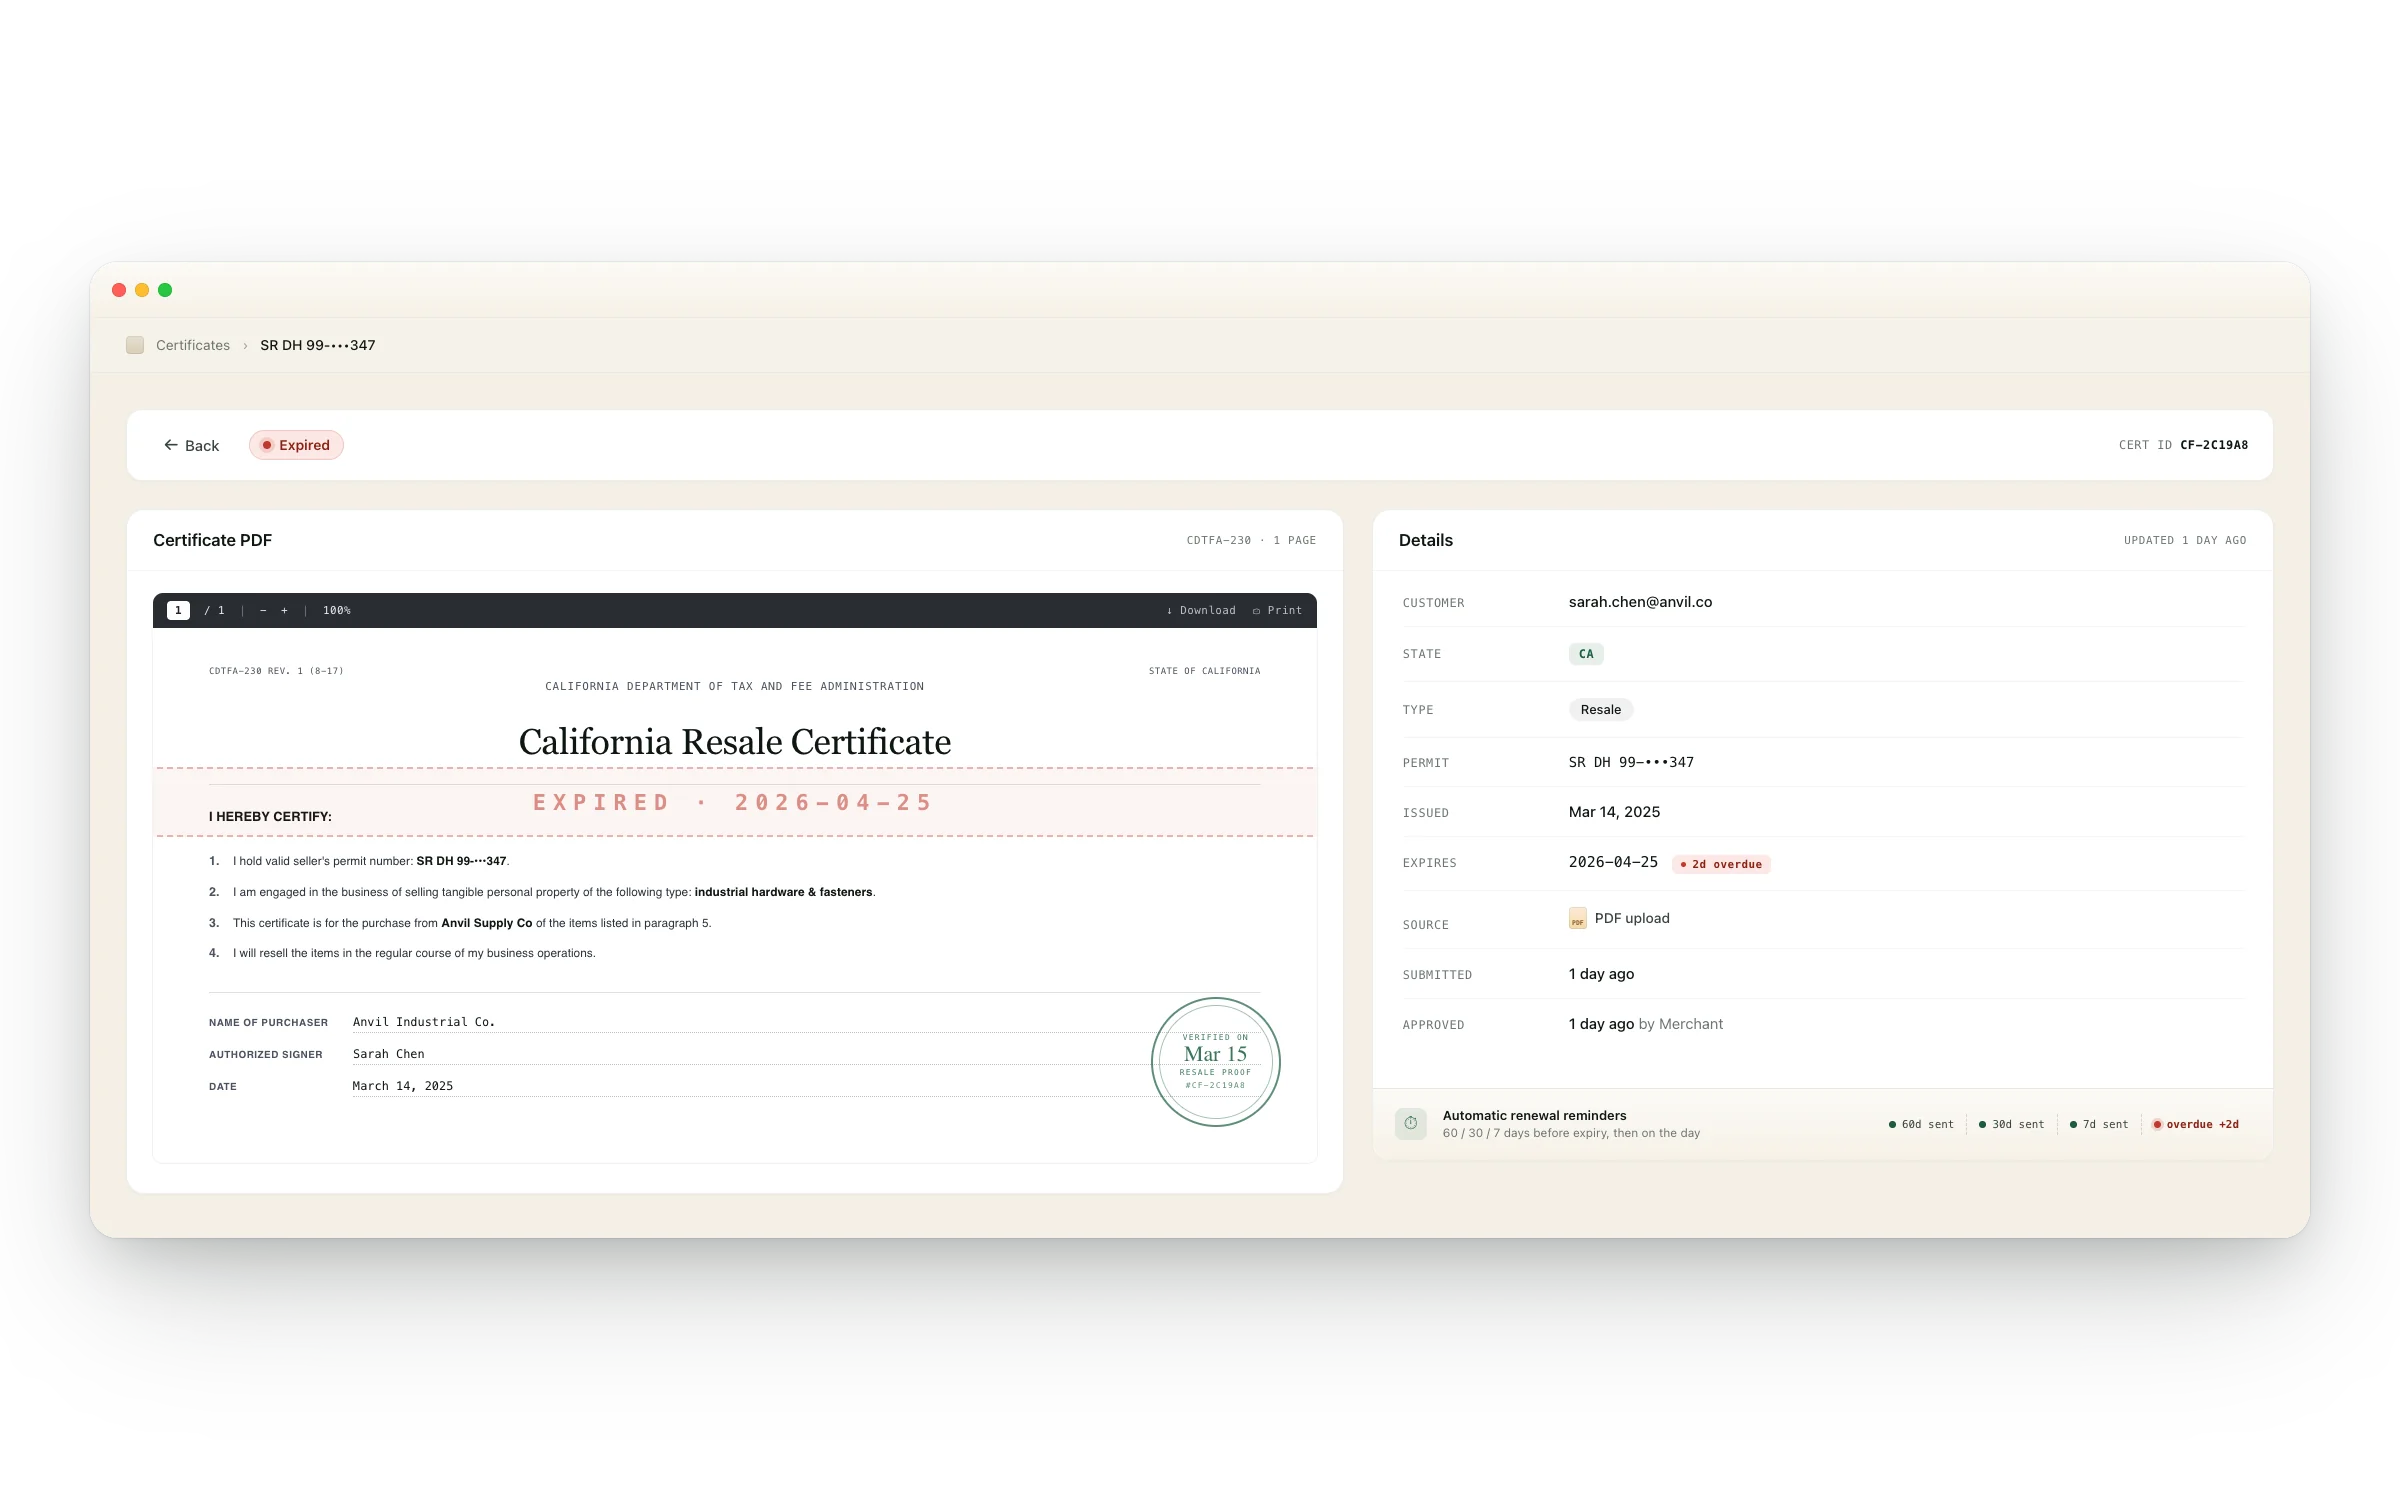Click the Resale type tag

(1601, 710)
